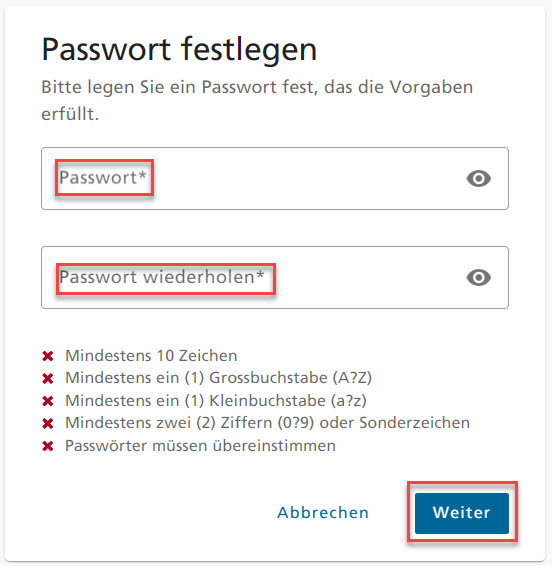The width and height of the screenshot is (552, 566).
Task: Cancel via the Abbrechen link
Action: [323, 513]
